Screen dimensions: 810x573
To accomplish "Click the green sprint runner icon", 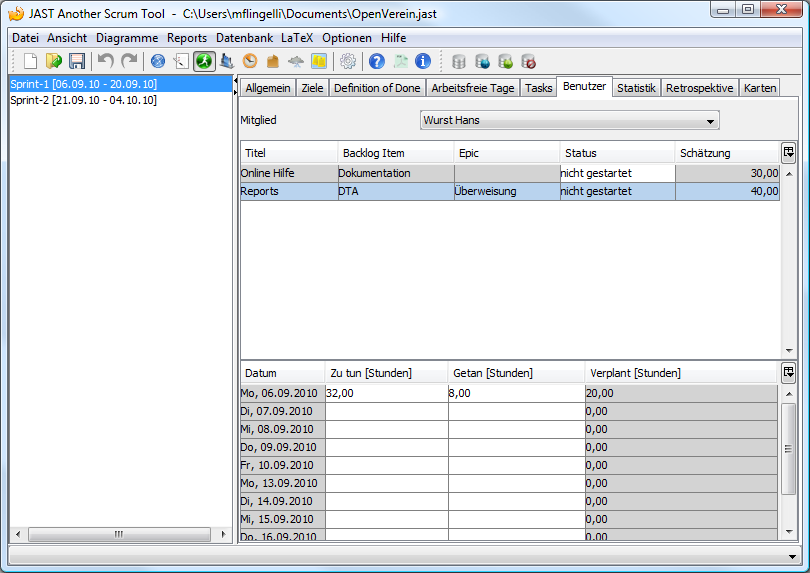I will click(x=204, y=61).
